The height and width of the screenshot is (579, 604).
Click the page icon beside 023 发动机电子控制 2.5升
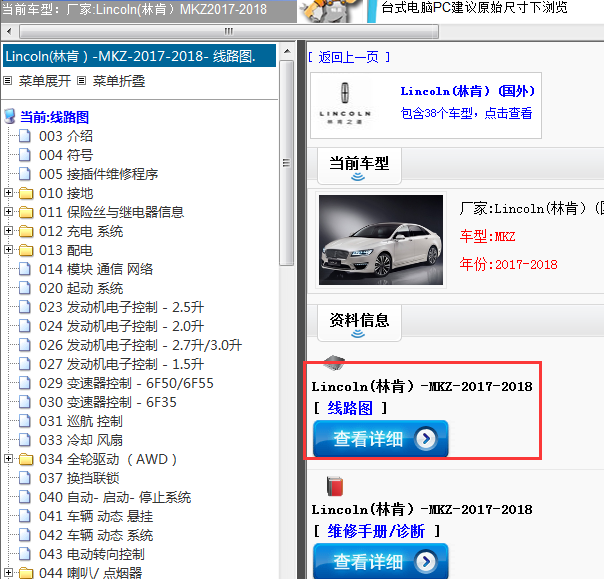tap(25, 307)
